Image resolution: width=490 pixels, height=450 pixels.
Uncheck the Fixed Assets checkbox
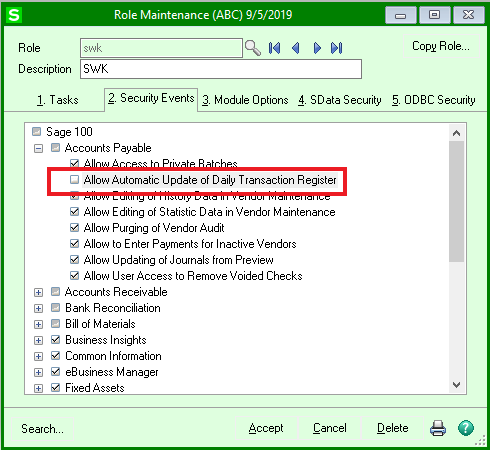(x=55, y=388)
